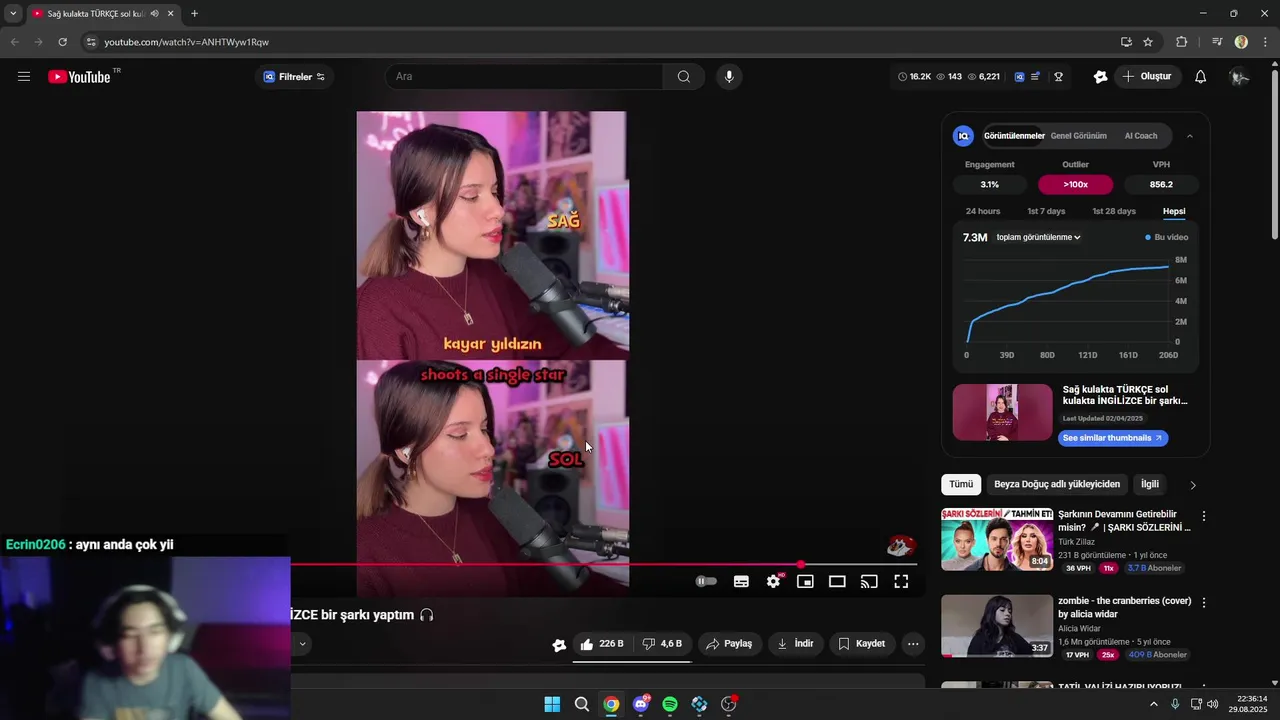Select the 24 hours range
1280x720 pixels.
(x=983, y=211)
